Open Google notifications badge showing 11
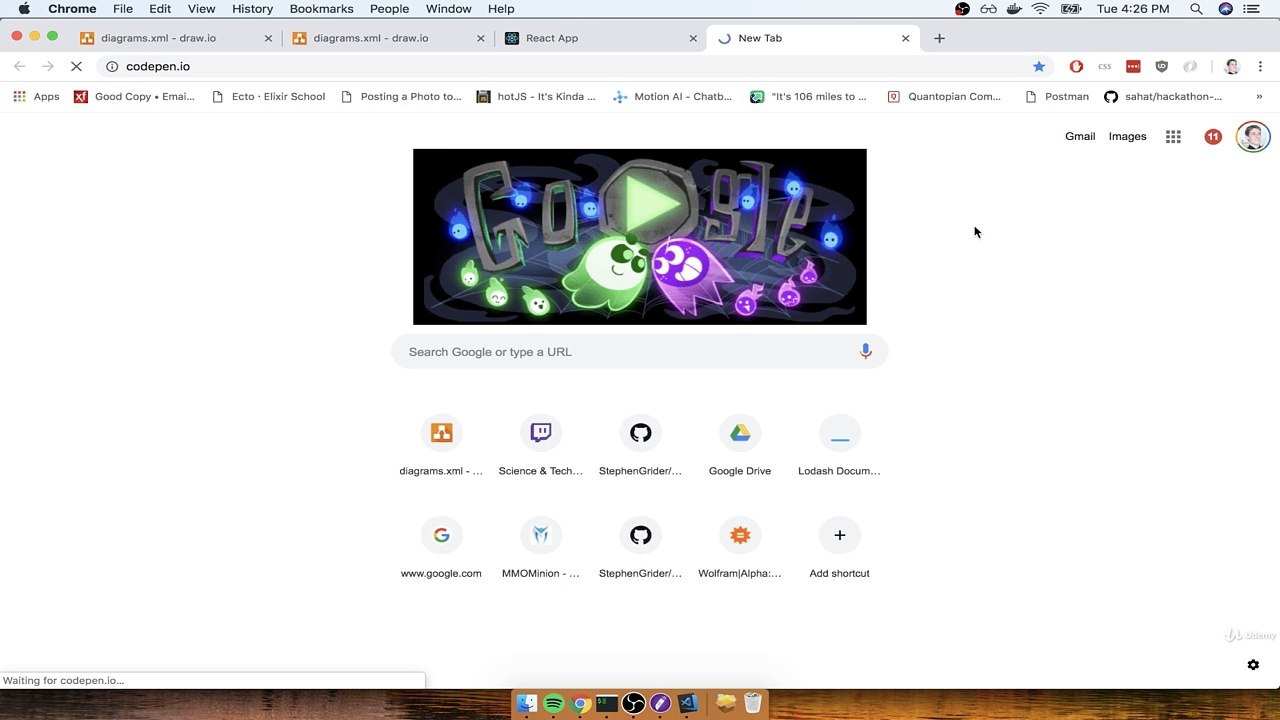Image resolution: width=1280 pixels, height=720 pixels. click(1213, 137)
